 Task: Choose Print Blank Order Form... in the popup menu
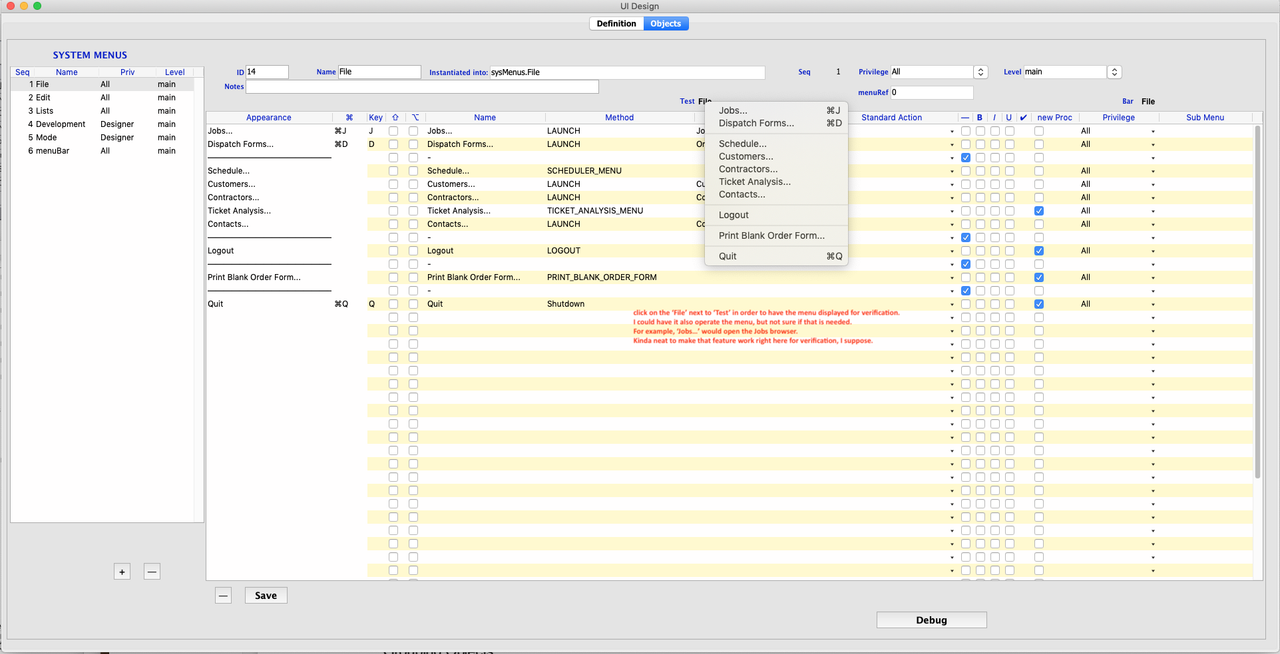tap(776, 236)
